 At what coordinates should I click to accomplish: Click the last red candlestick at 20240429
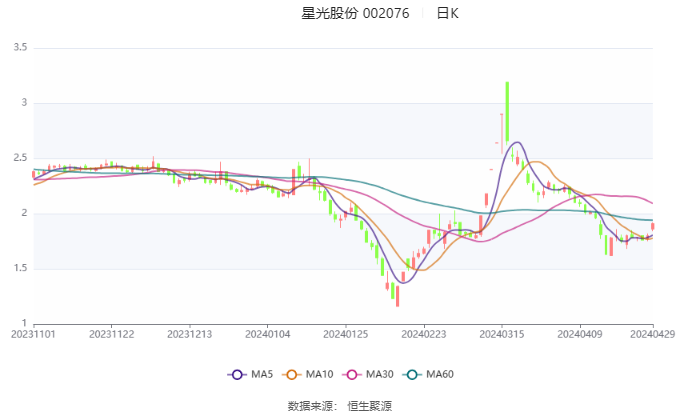click(x=653, y=226)
